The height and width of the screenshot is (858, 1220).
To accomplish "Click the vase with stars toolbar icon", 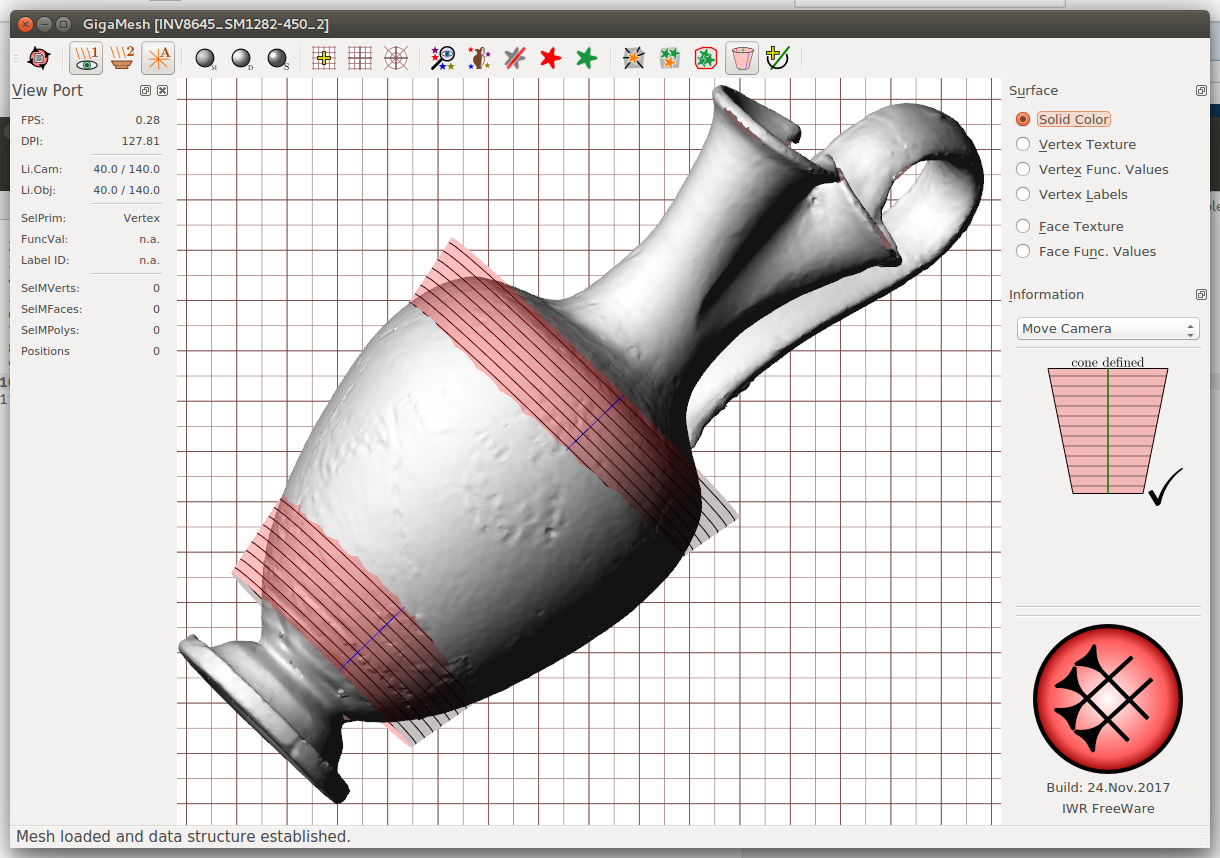I will 479,59.
